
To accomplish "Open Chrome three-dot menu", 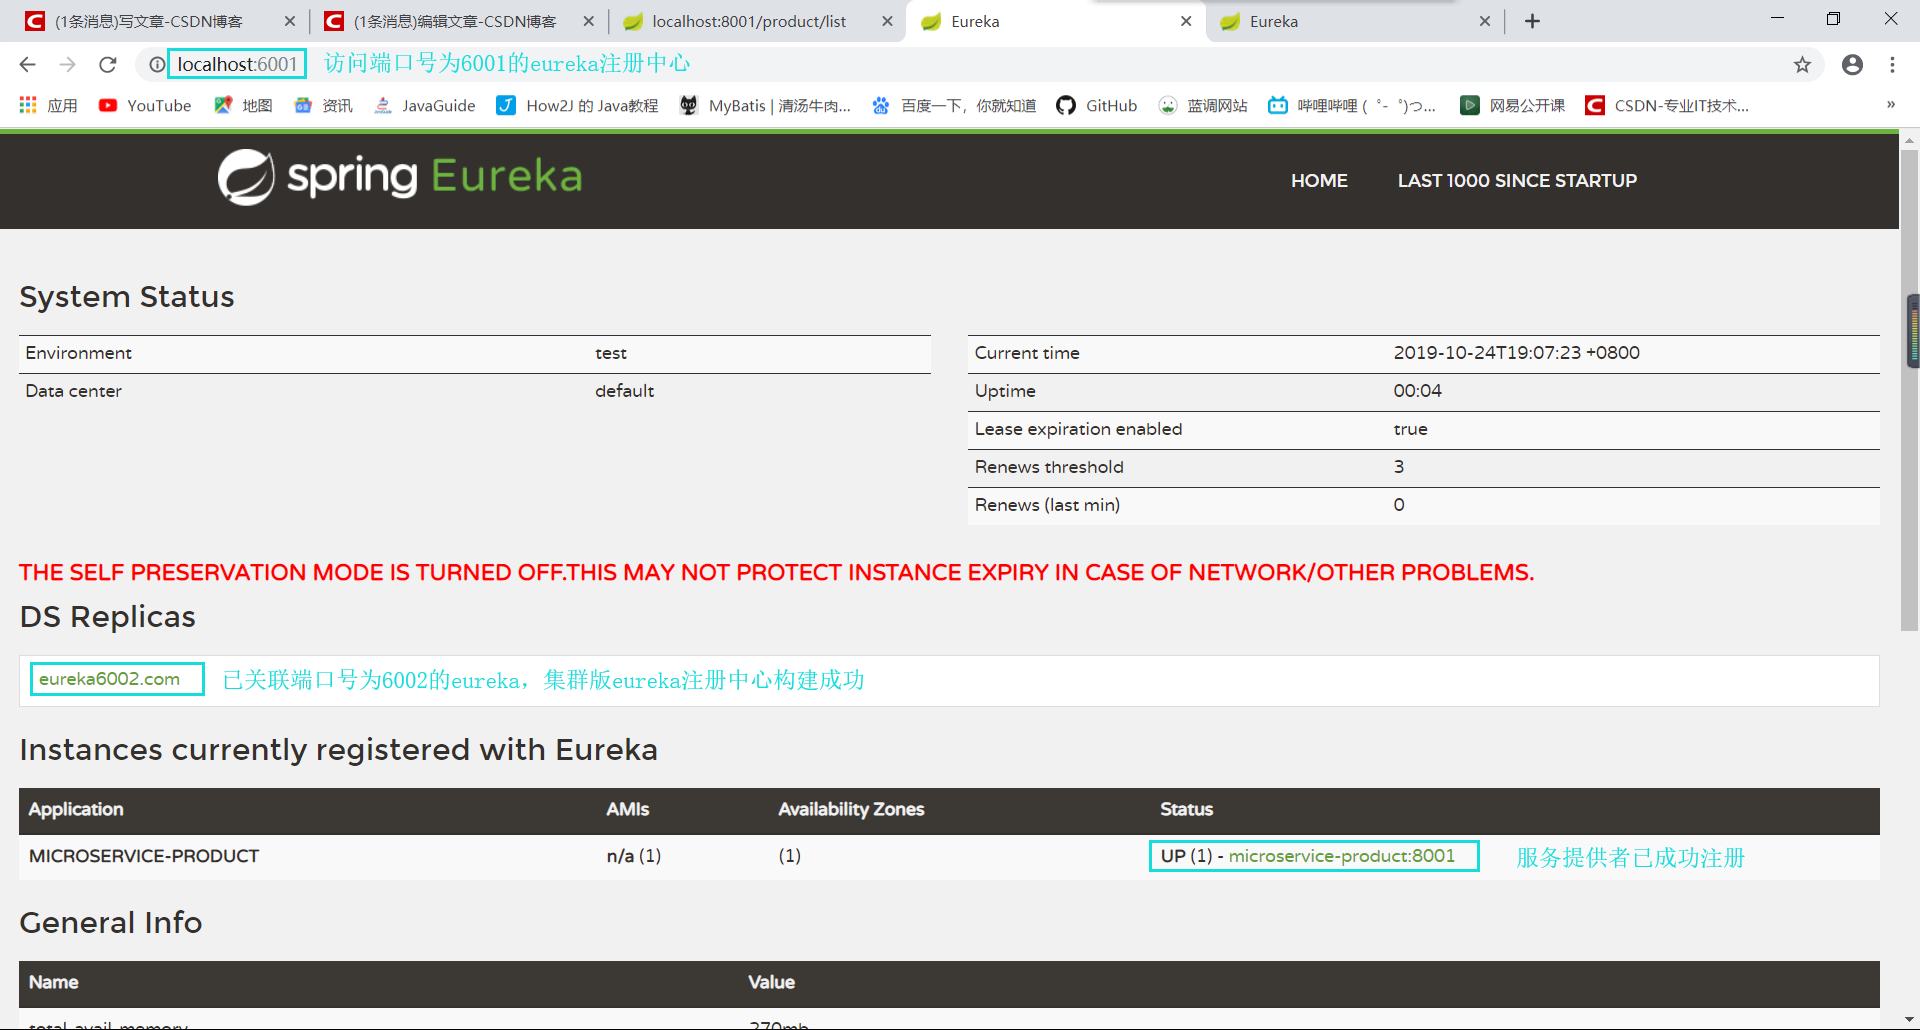I will click(1892, 65).
